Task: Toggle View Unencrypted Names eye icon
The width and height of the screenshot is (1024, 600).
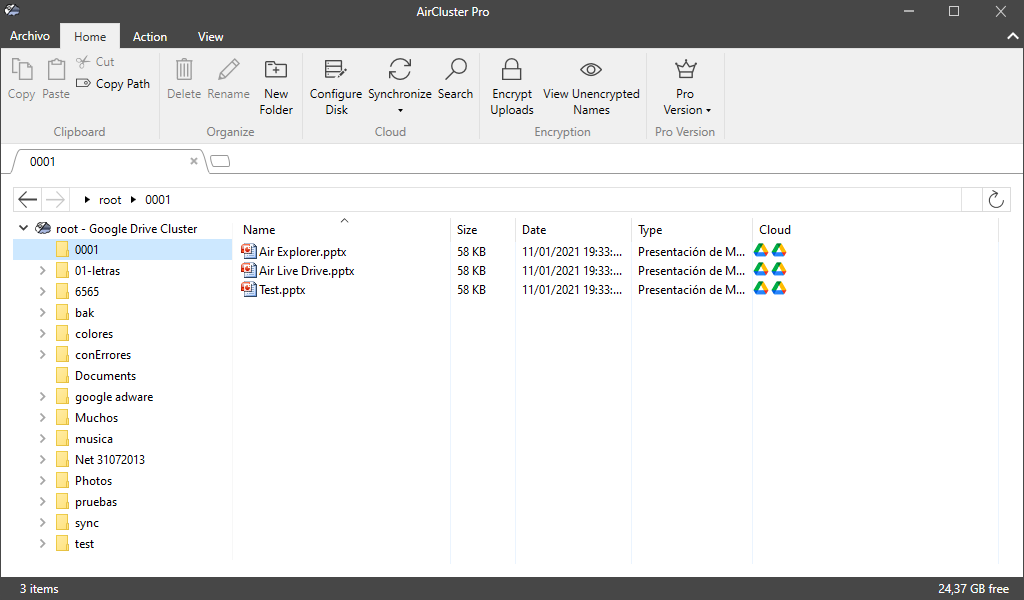Action: click(591, 69)
